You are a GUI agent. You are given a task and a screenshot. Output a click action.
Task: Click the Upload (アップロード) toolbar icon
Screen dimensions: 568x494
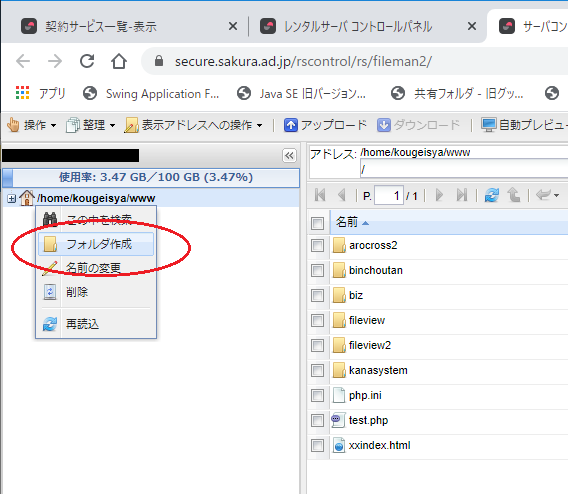click(x=291, y=125)
